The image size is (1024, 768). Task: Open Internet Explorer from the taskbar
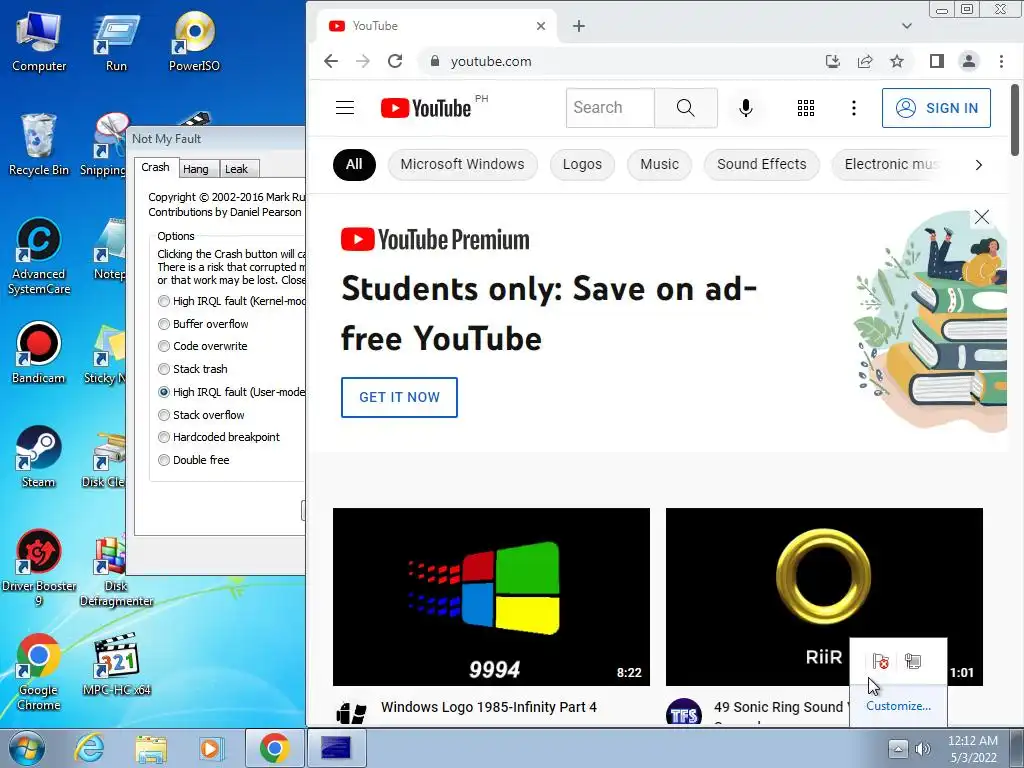[x=89, y=748]
